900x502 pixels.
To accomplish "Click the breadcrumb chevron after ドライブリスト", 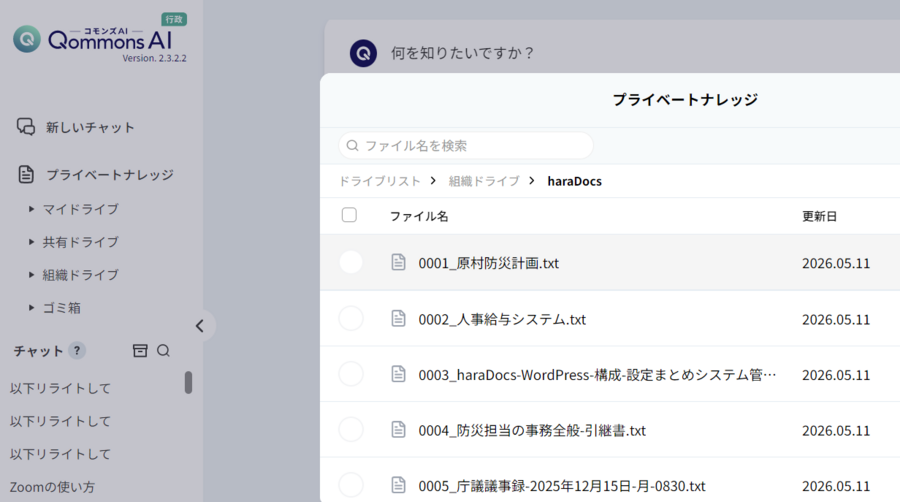I will (434, 181).
